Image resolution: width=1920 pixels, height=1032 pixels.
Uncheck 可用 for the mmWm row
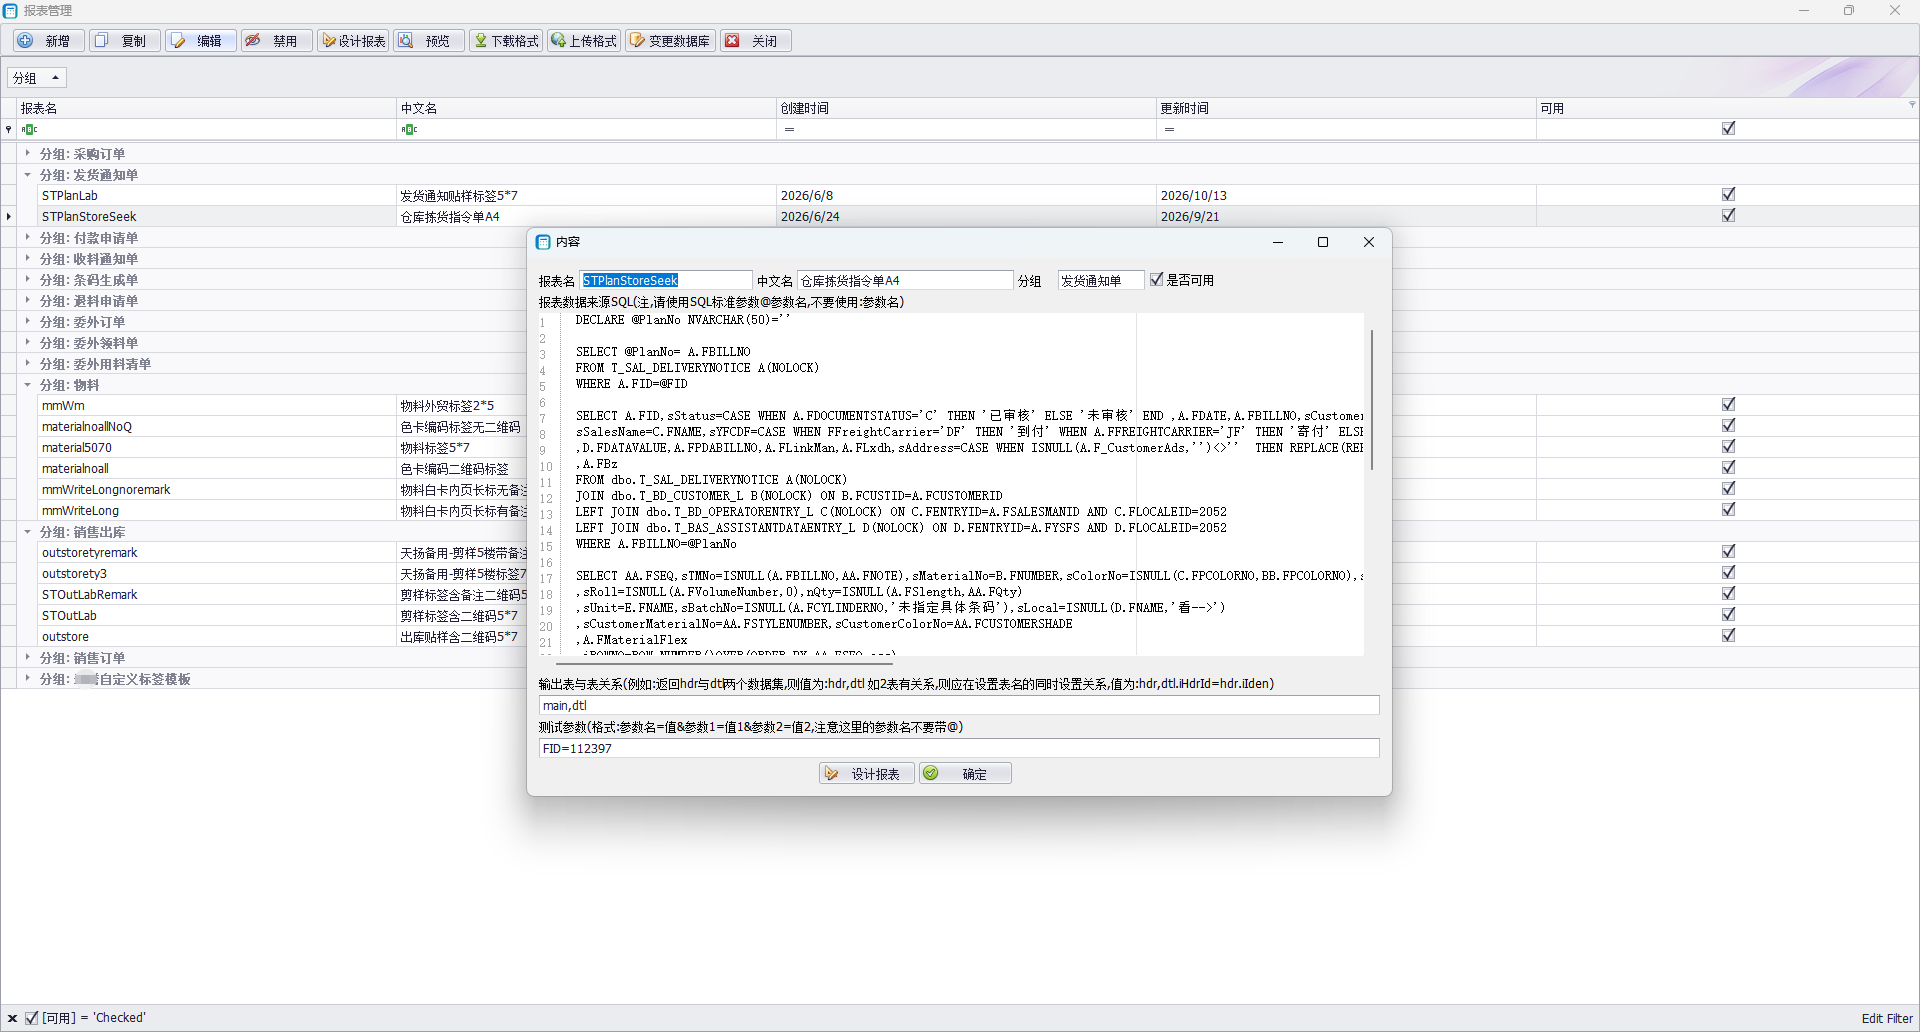[x=1728, y=405]
